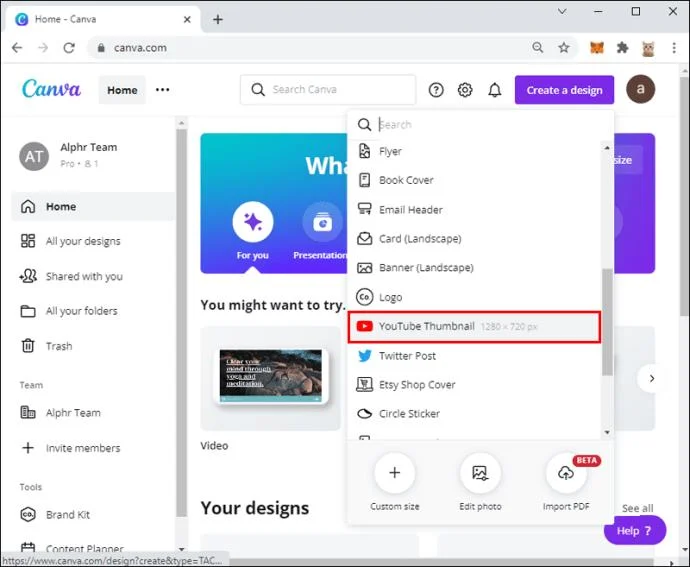Open the Home tab in header

click(122, 90)
